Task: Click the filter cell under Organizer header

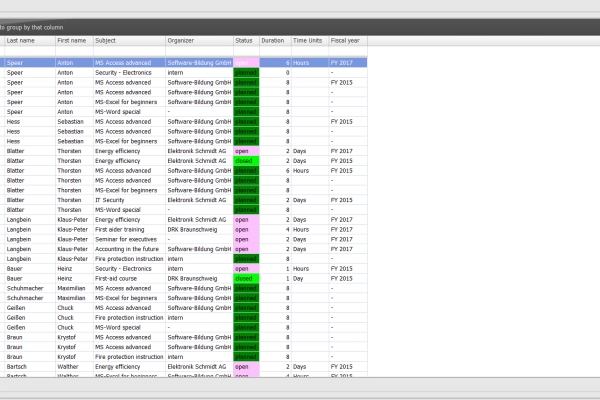Action: [x=198, y=52]
